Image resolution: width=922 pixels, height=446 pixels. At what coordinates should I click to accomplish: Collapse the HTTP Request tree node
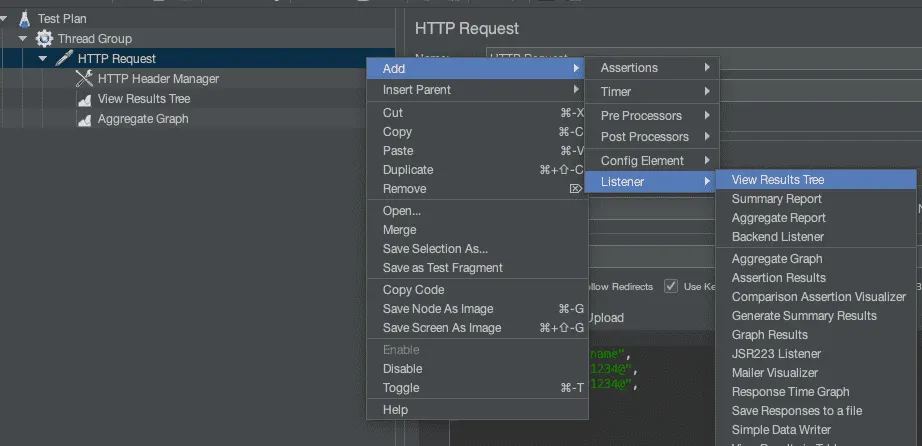pos(43,59)
